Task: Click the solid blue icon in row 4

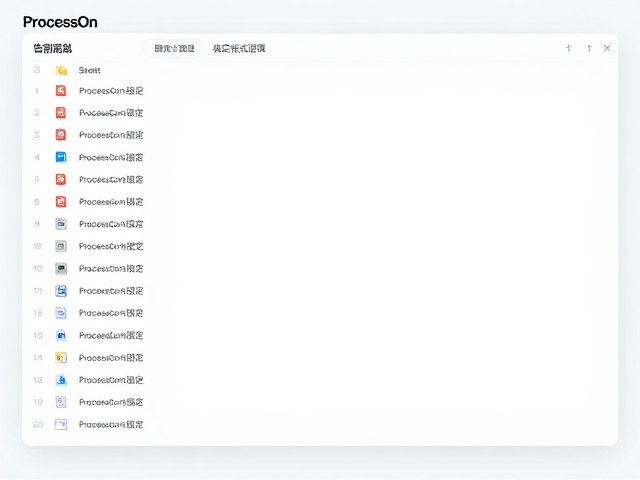Action: (x=61, y=157)
